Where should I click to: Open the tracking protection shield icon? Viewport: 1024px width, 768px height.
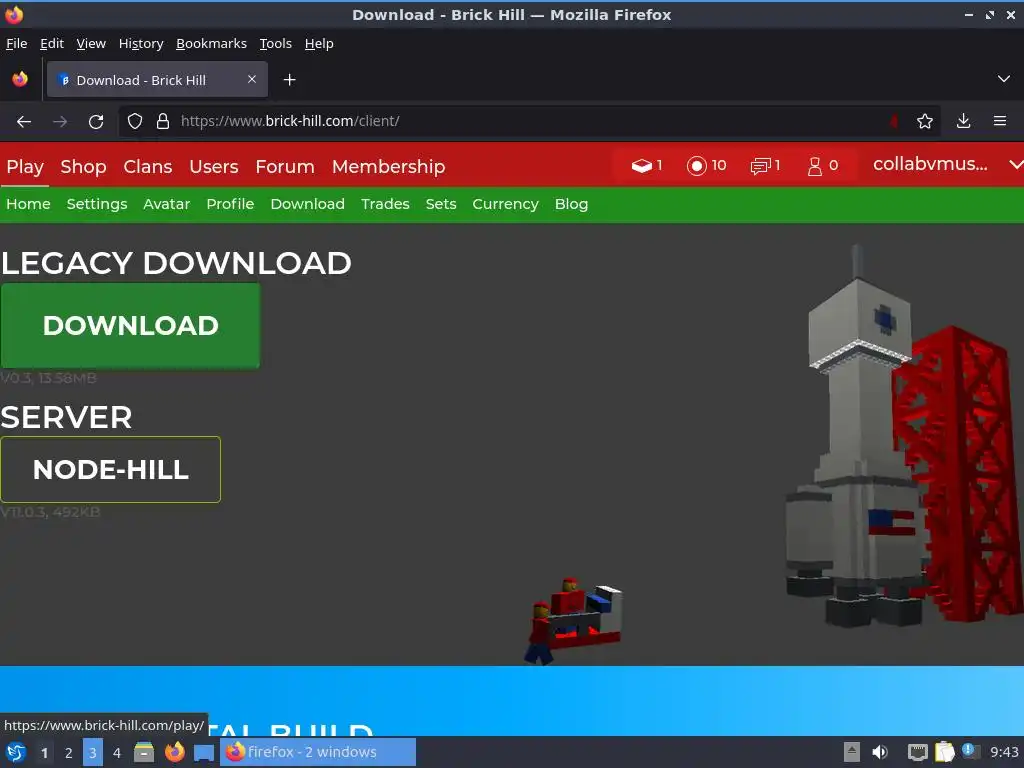tap(135, 121)
